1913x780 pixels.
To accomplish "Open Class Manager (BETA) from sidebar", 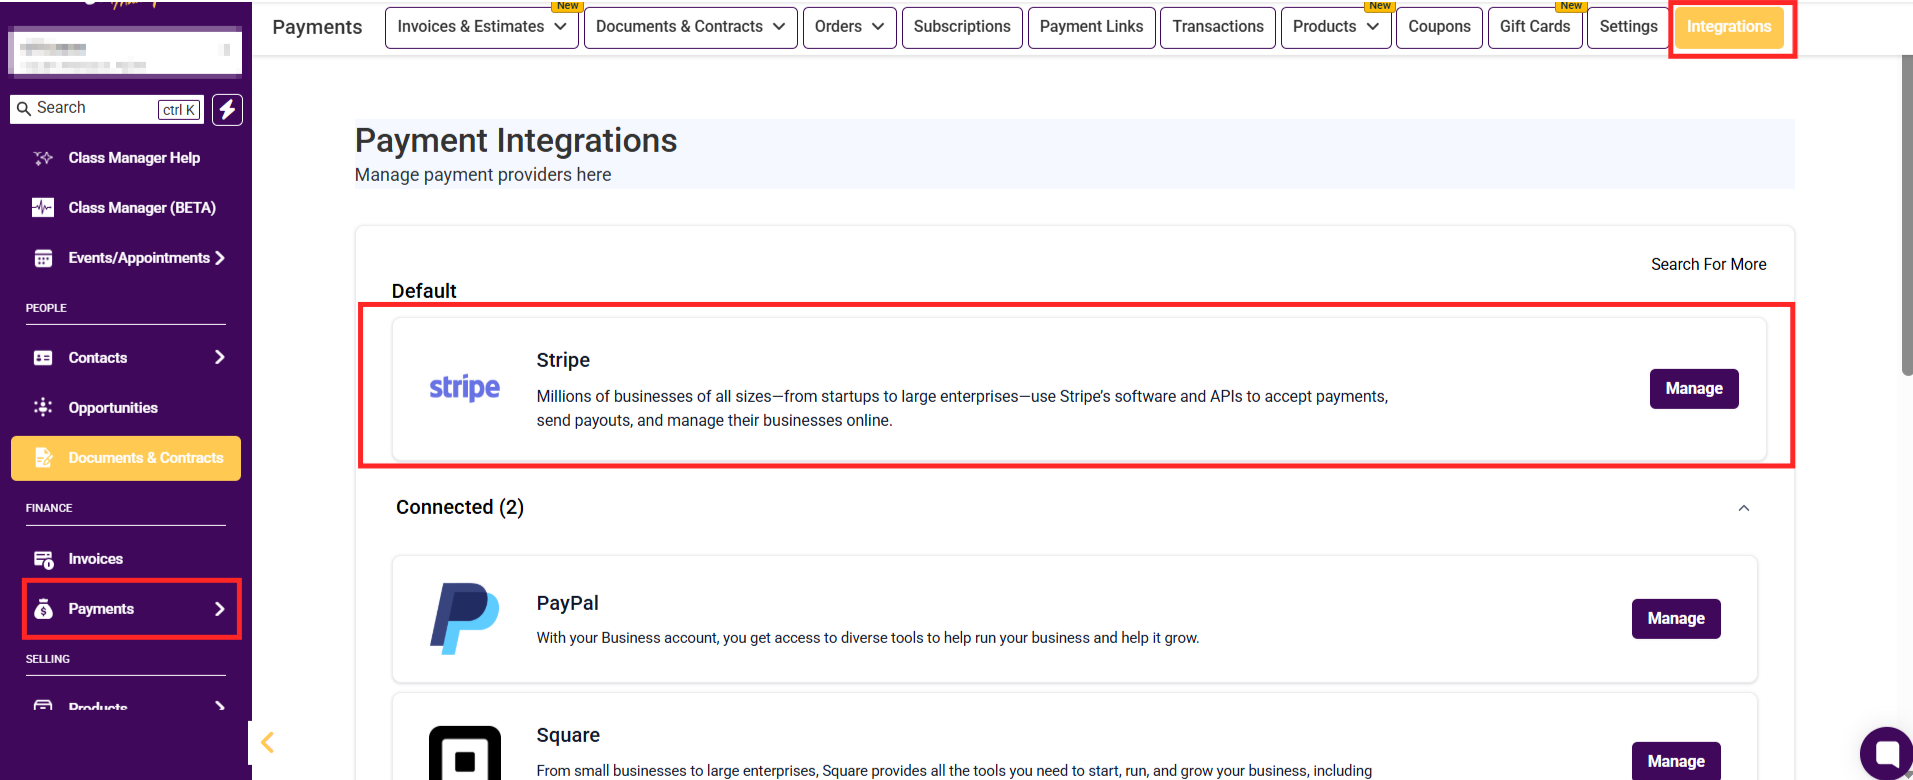I will pyautogui.click(x=142, y=208).
